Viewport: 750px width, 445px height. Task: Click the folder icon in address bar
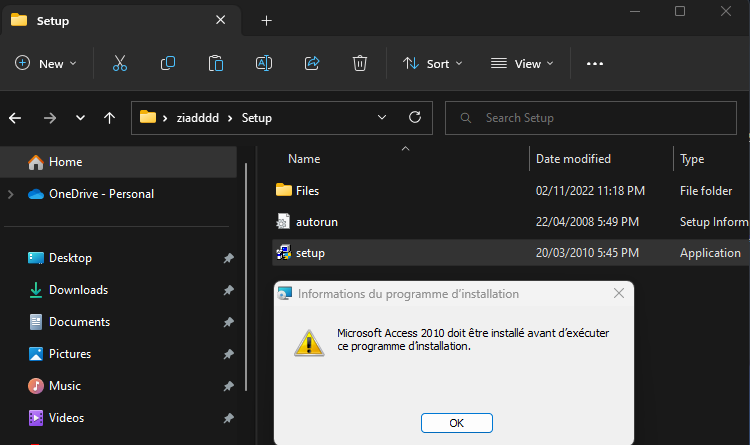point(148,117)
